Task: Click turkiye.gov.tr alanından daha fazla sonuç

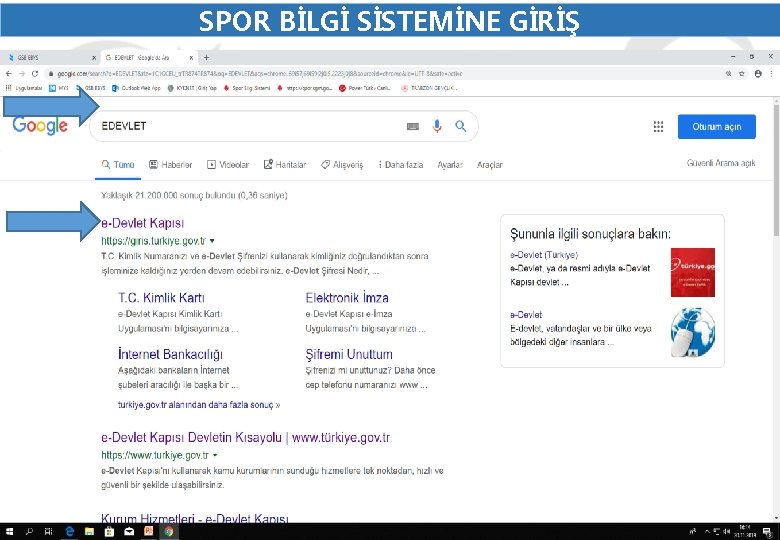Action: (199, 405)
